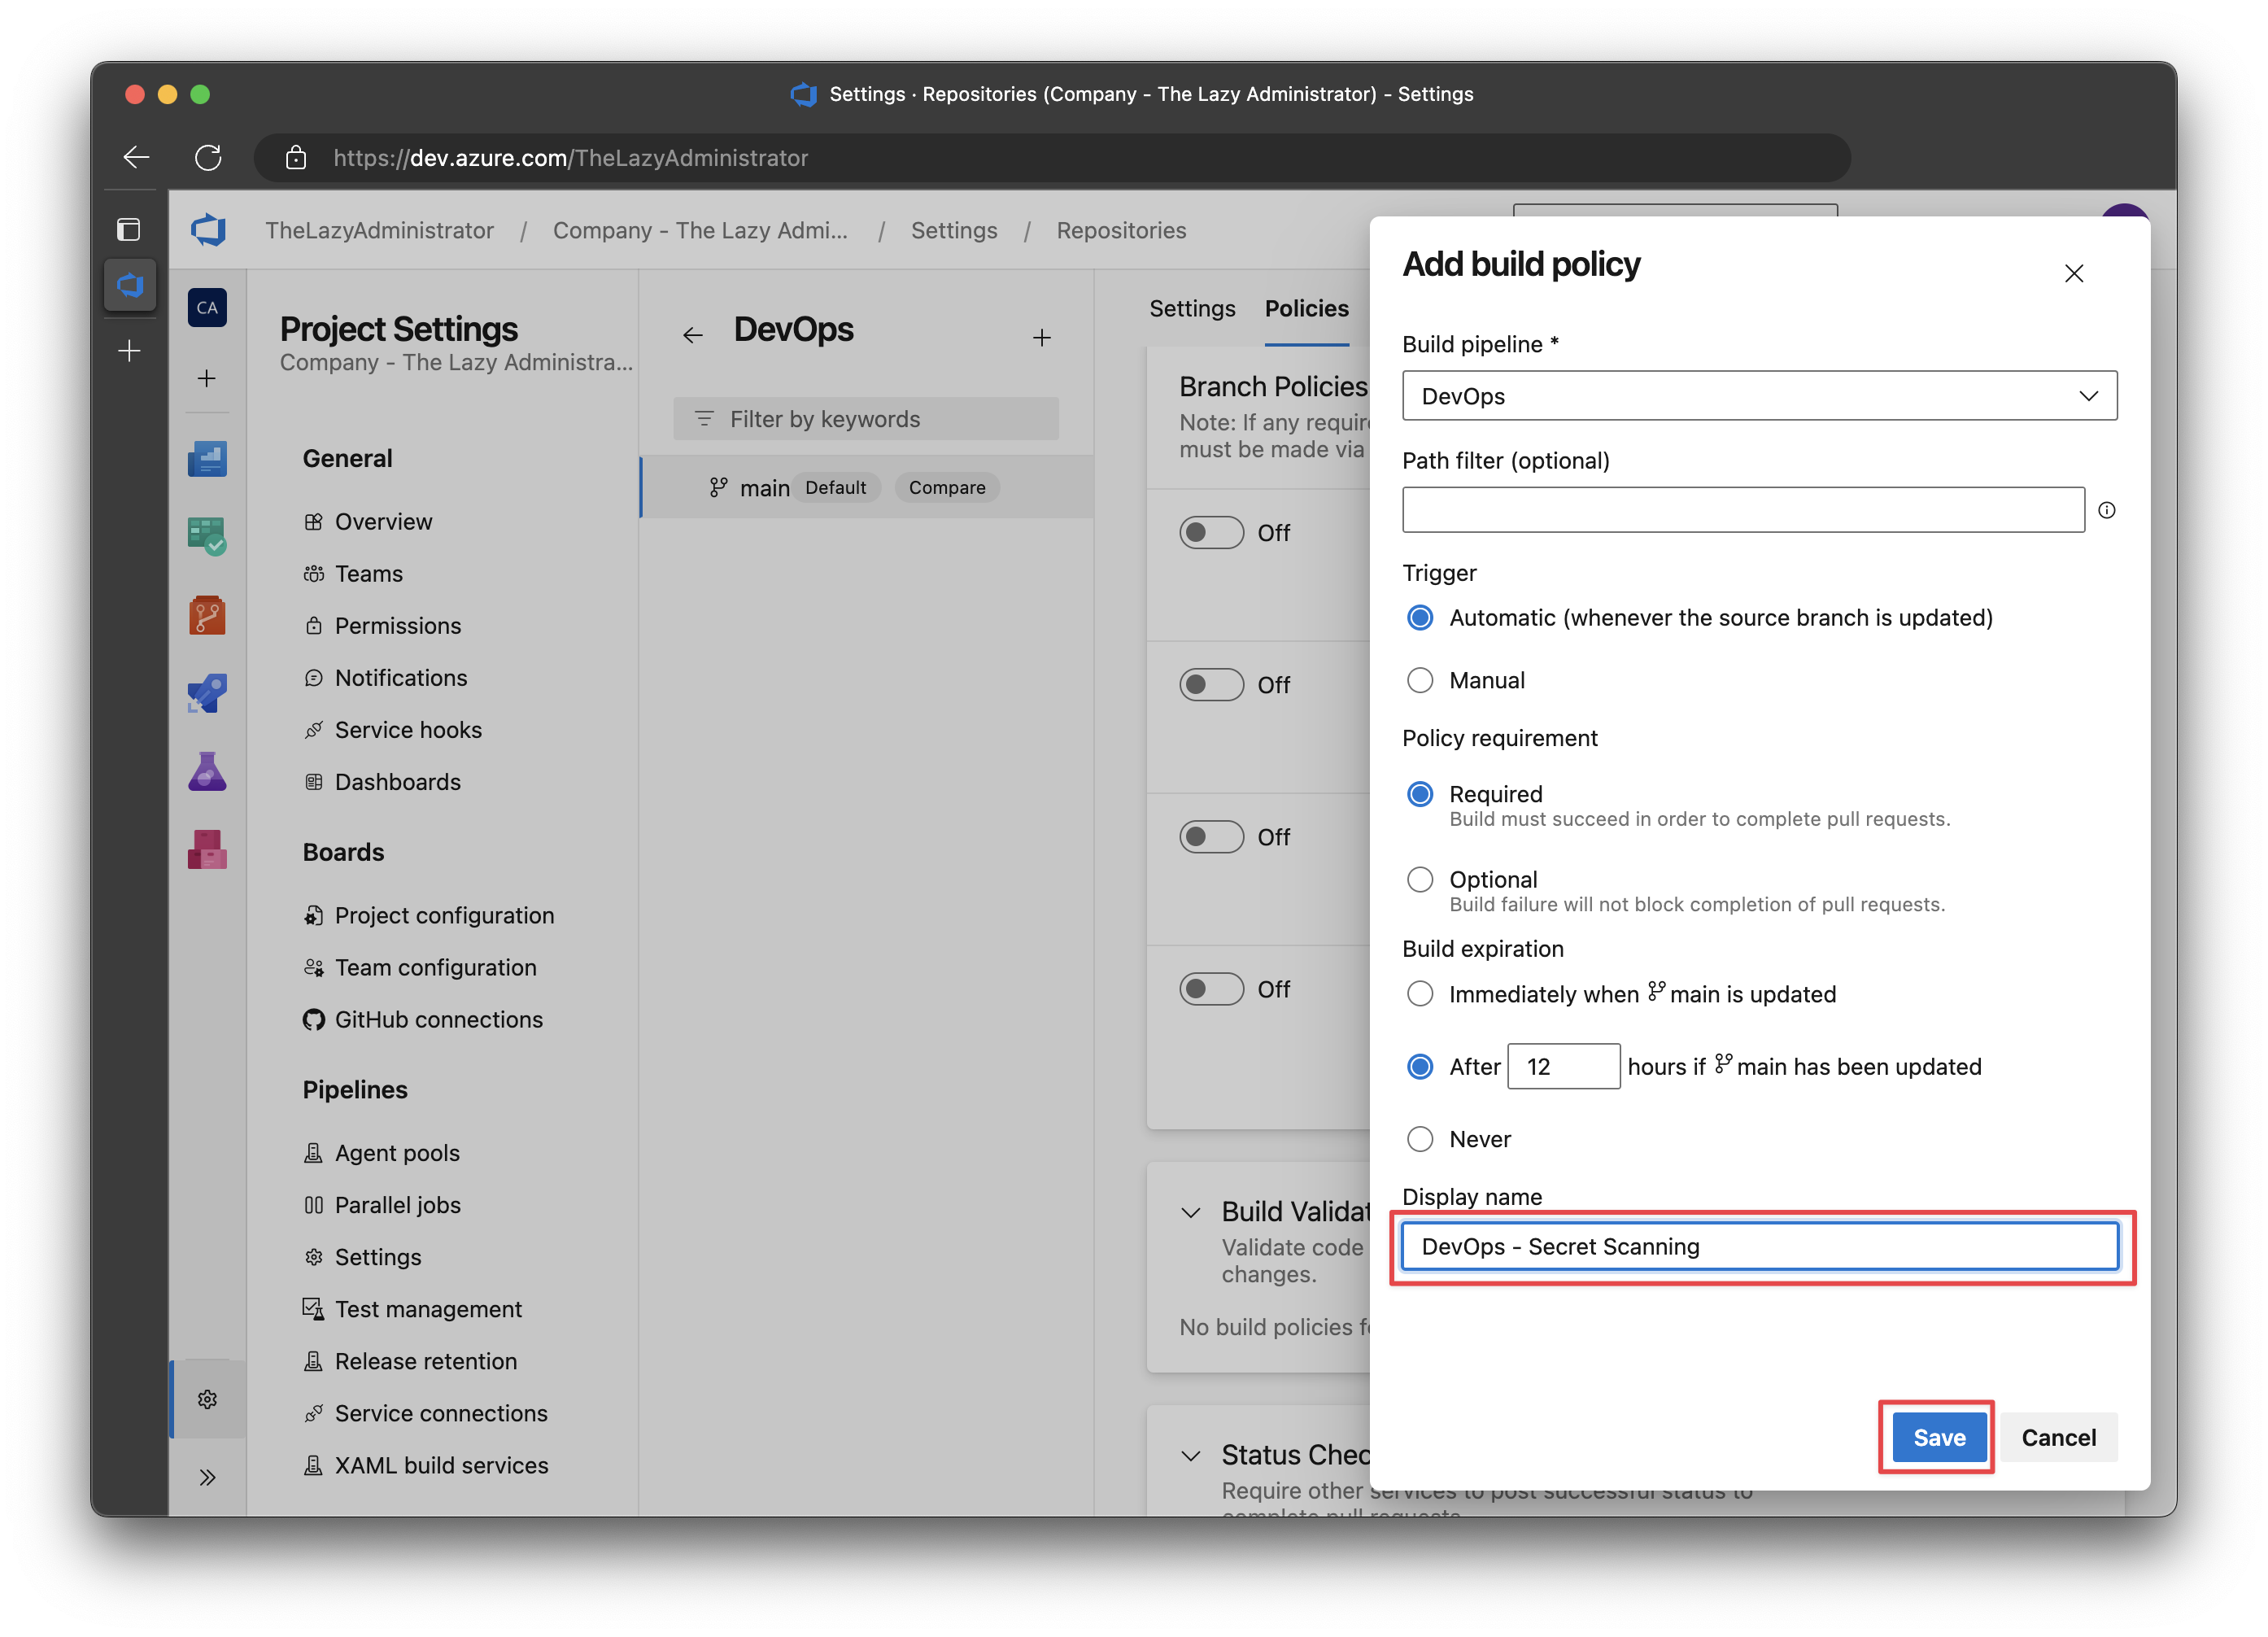Click the Filter by keywords box
The image size is (2268, 1637).
[865, 419]
